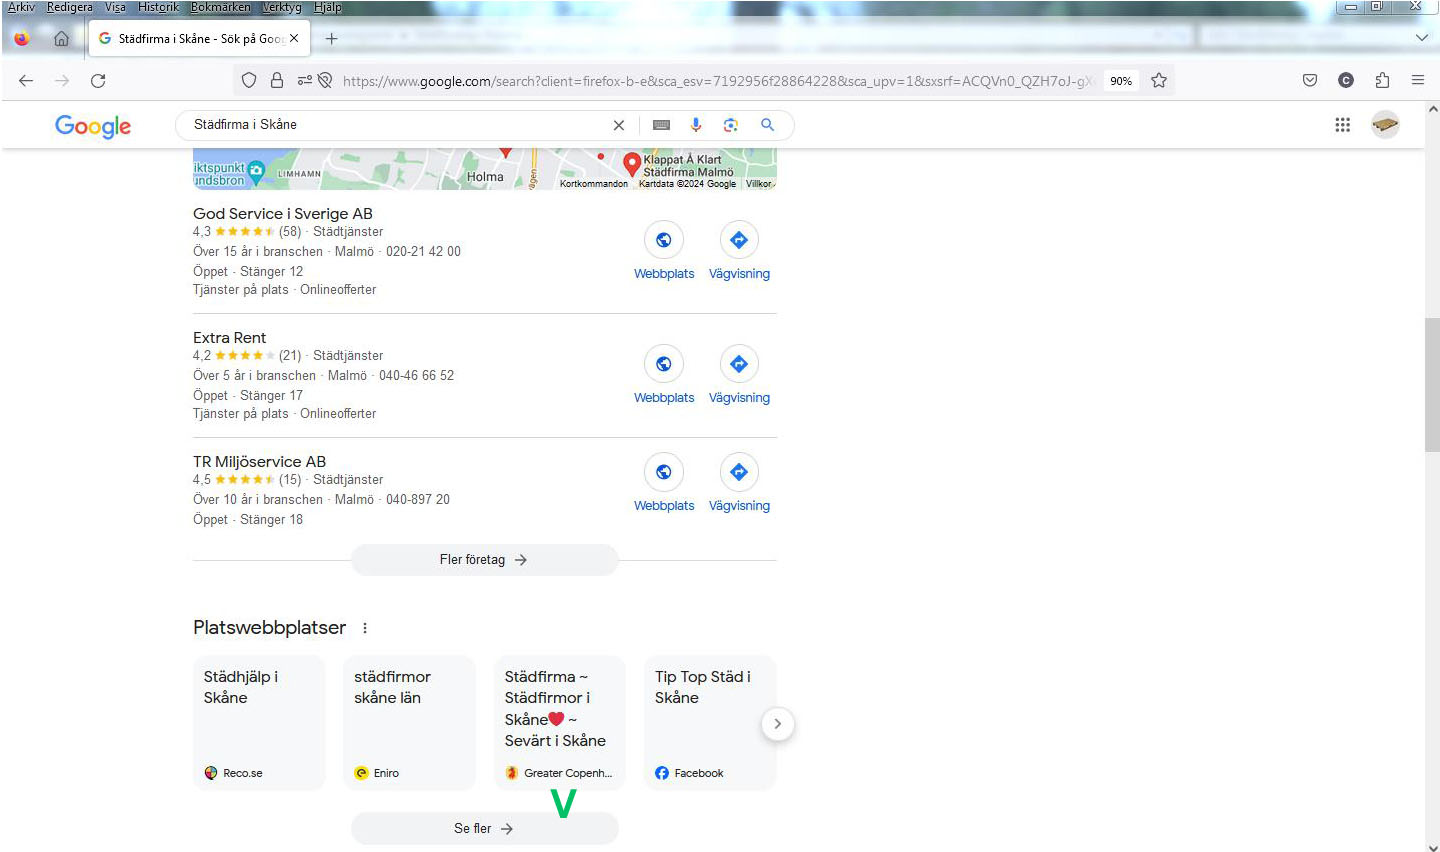Viewport: 1440px width, 852px height.
Task: Go to the Google logo homepage
Action: point(93,126)
